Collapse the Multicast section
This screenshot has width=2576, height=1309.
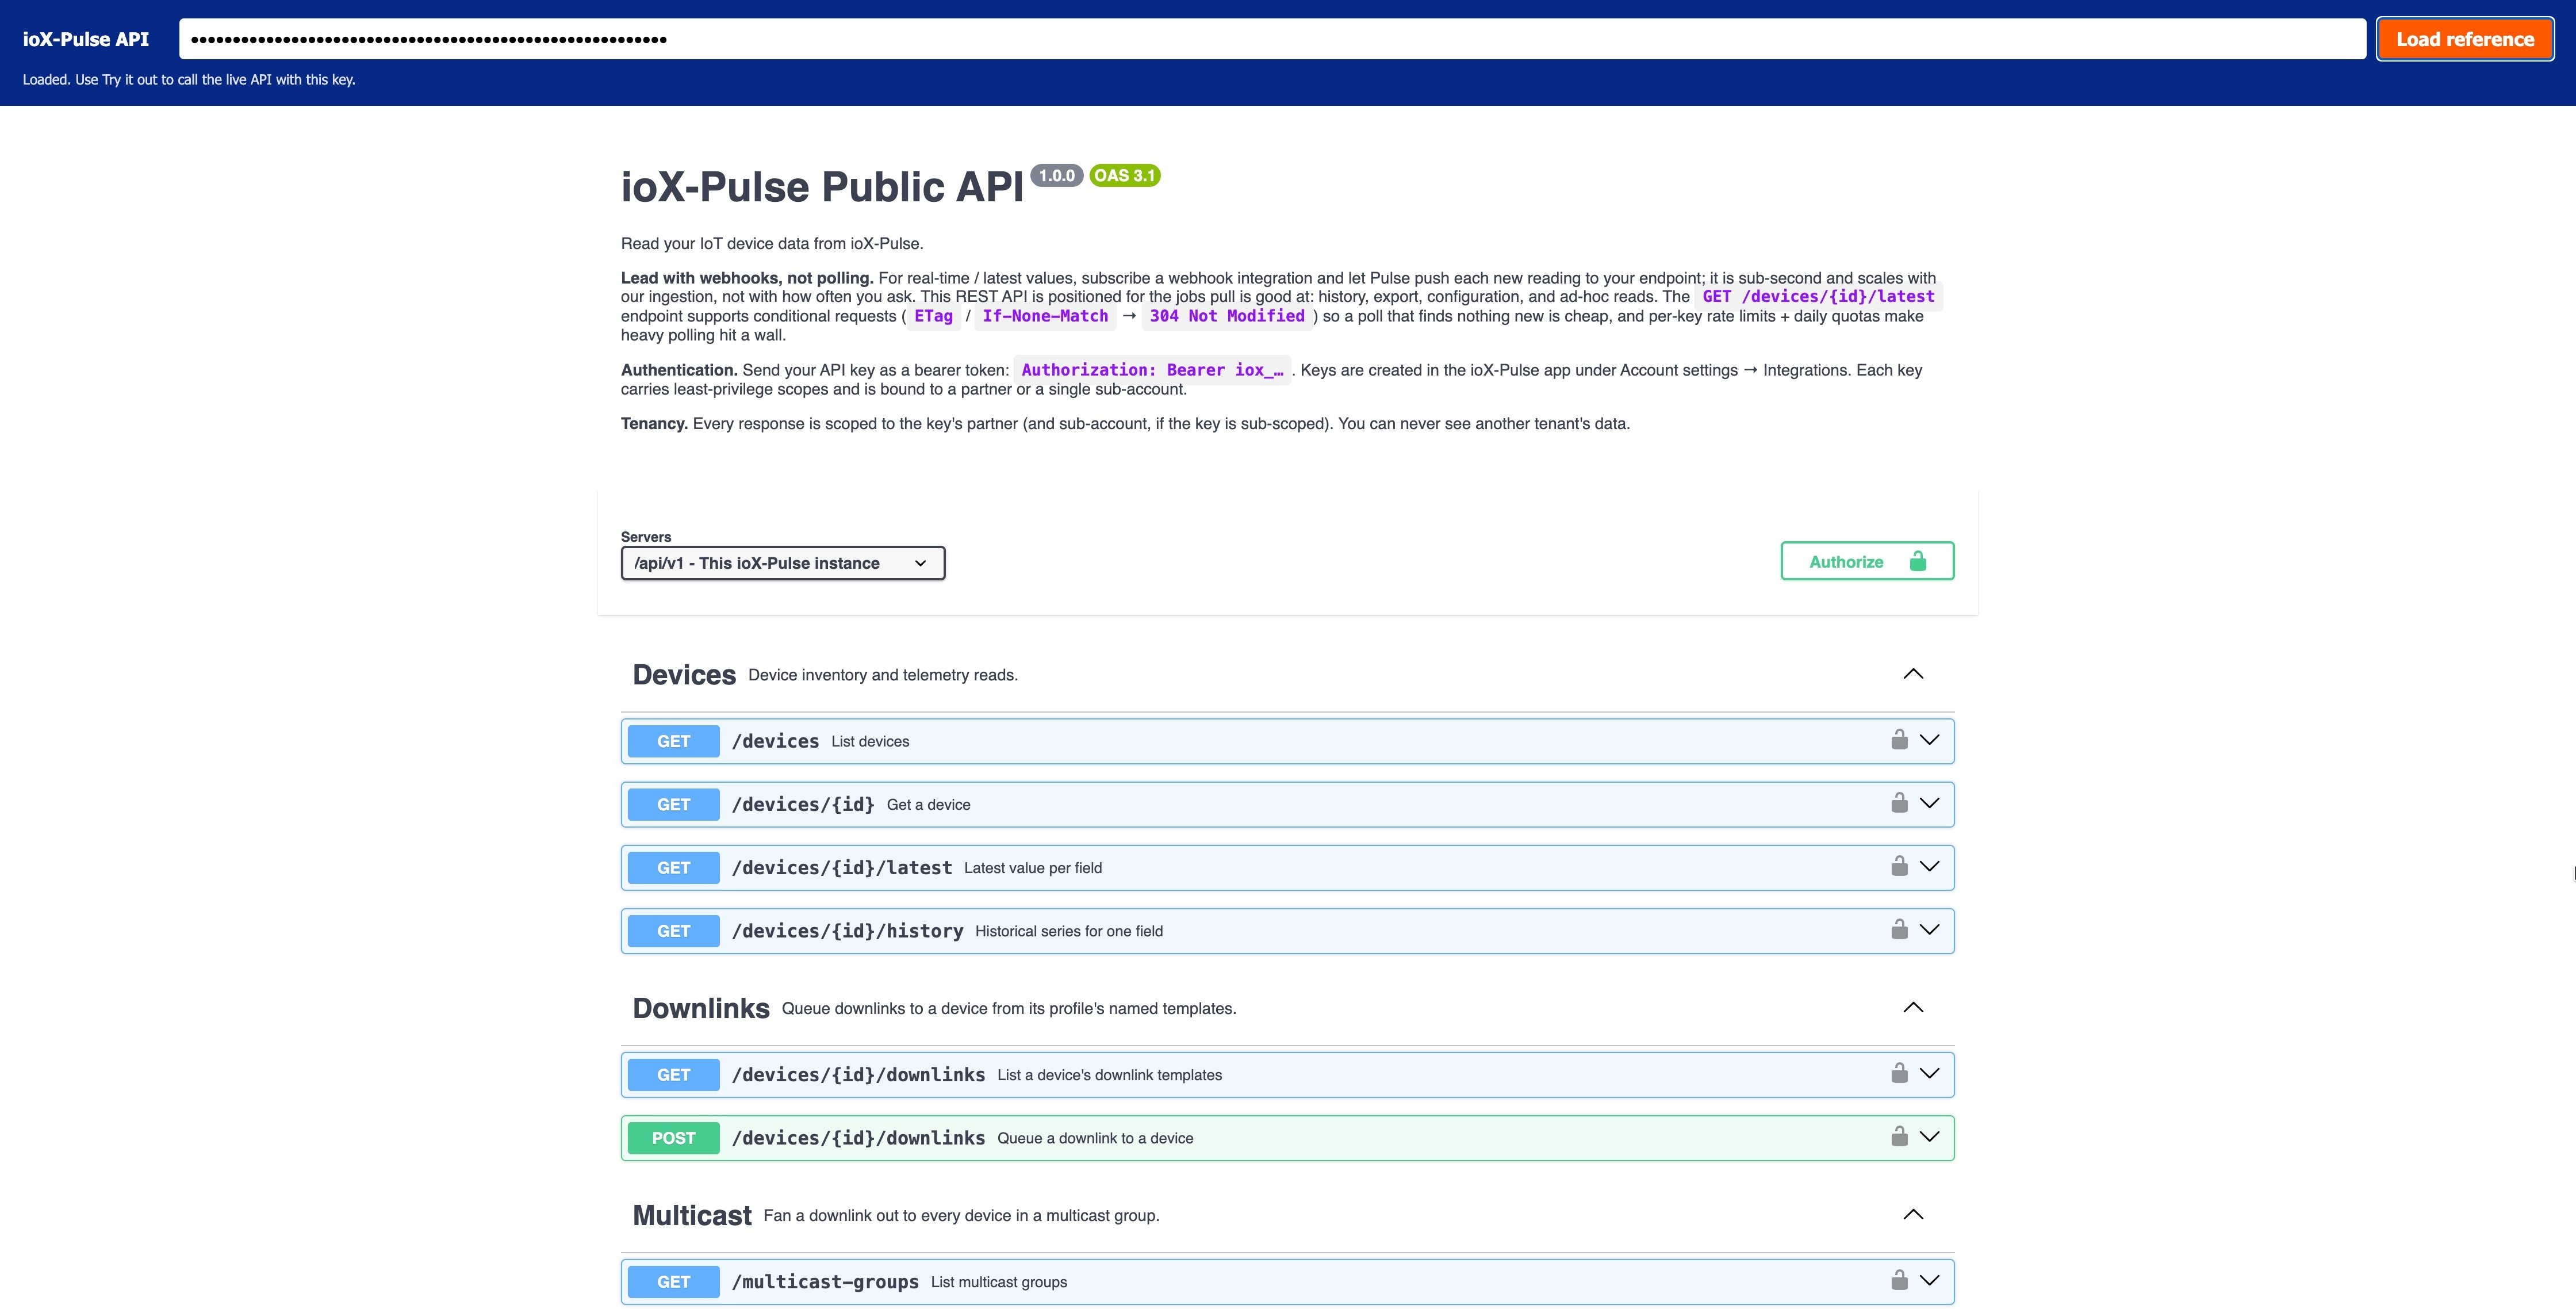click(1913, 1214)
